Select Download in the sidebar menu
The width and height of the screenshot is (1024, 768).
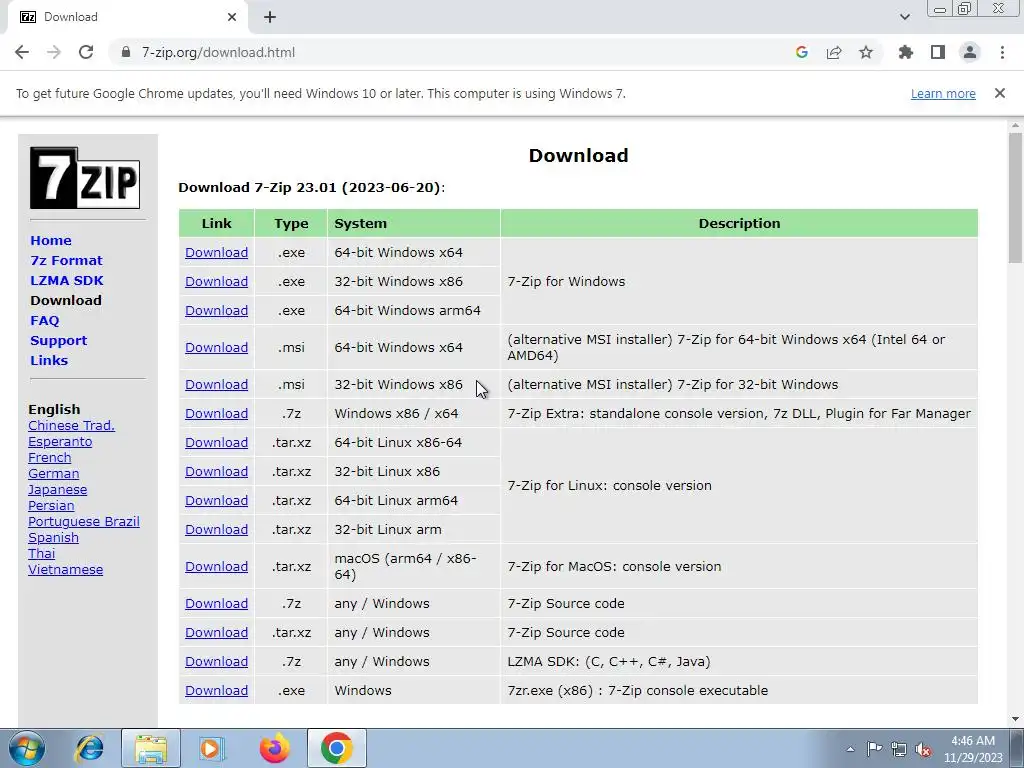pyautogui.click(x=66, y=300)
